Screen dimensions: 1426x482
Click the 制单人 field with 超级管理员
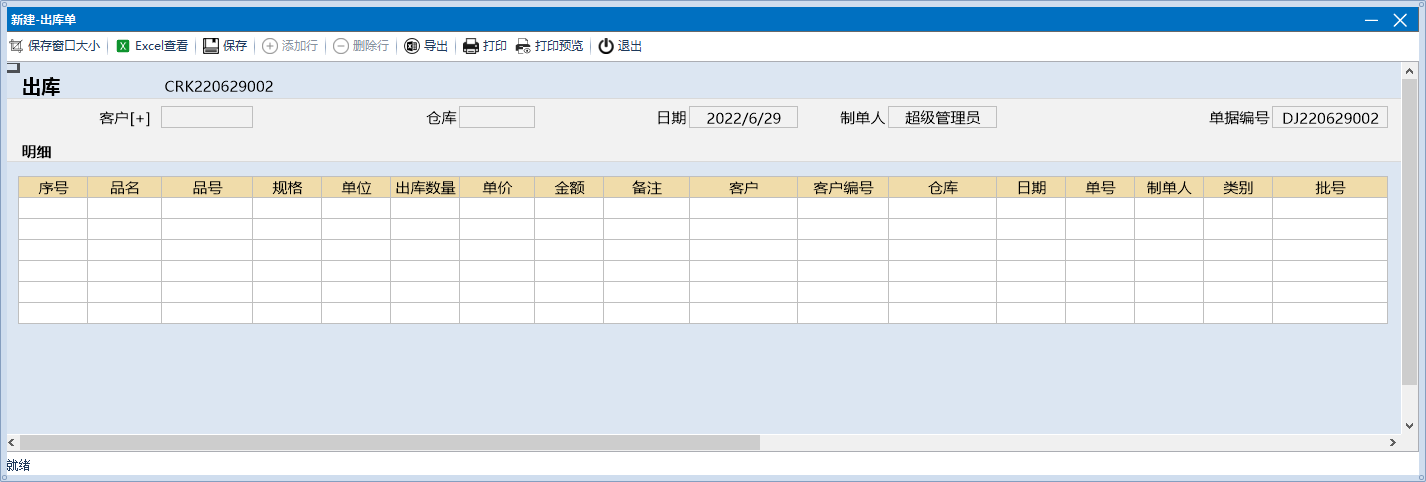tap(942, 118)
